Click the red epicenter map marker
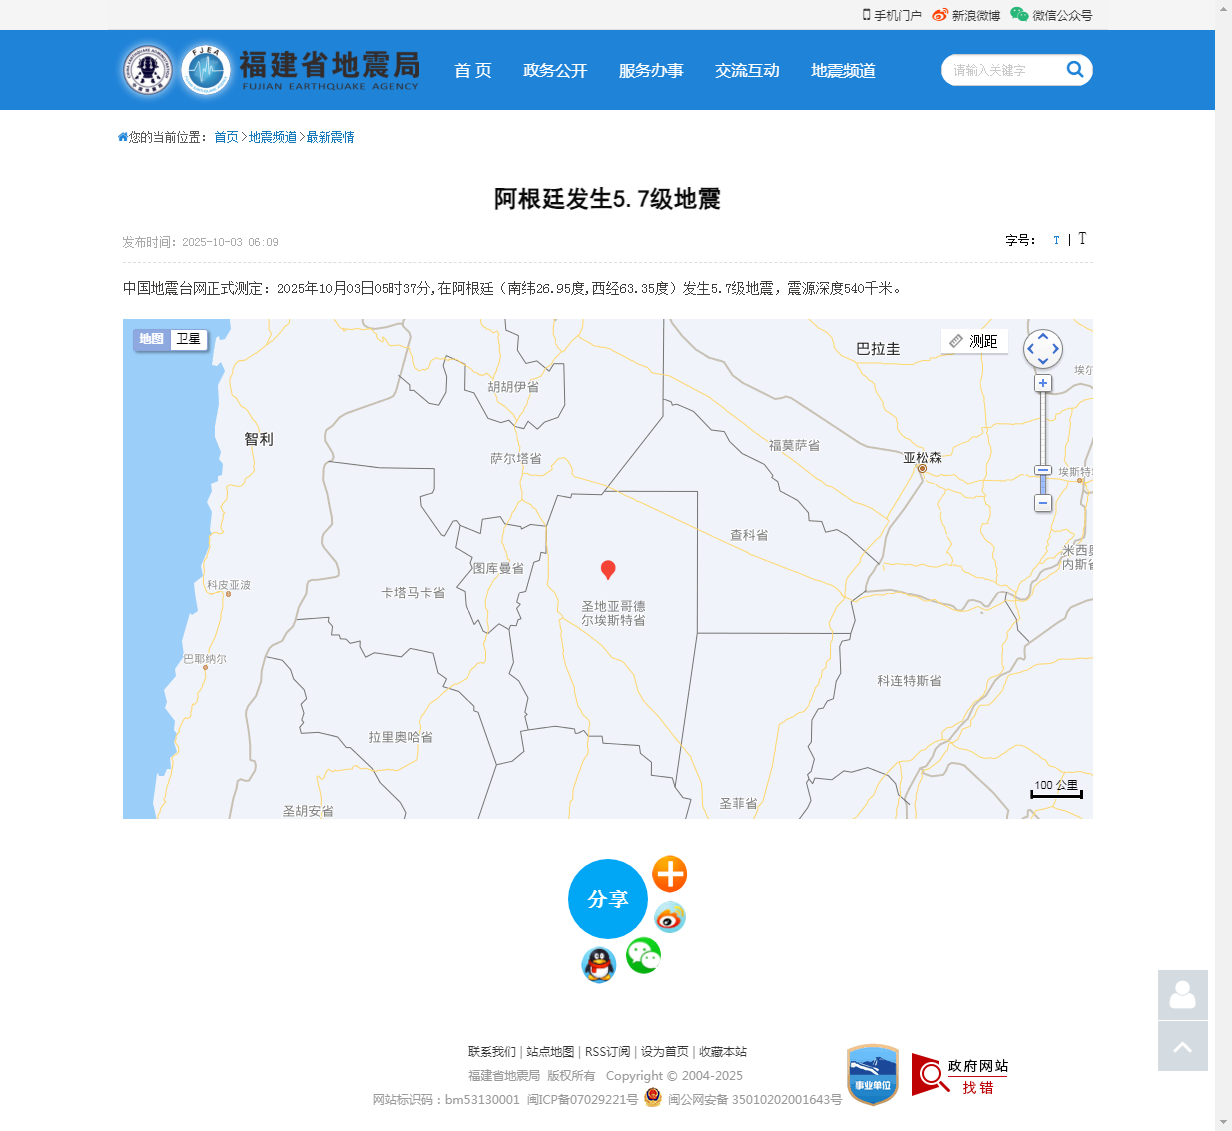Screen dimensions: 1232x1131 [x=607, y=570]
